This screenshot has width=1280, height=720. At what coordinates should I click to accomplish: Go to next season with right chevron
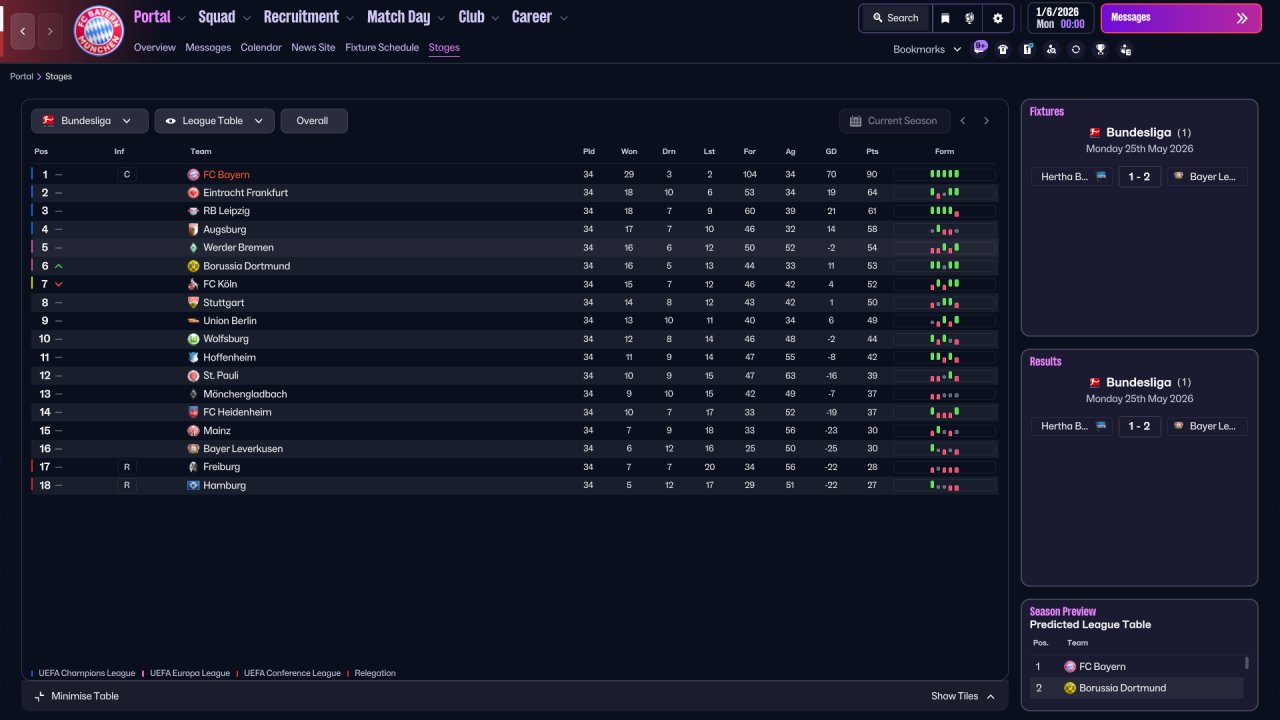(986, 121)
